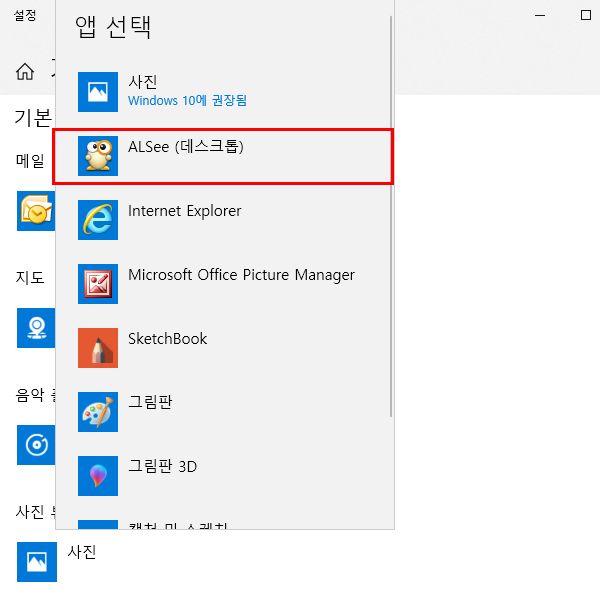Choose the SketchBook label
The image size is (600, 602).
(167, 339)
